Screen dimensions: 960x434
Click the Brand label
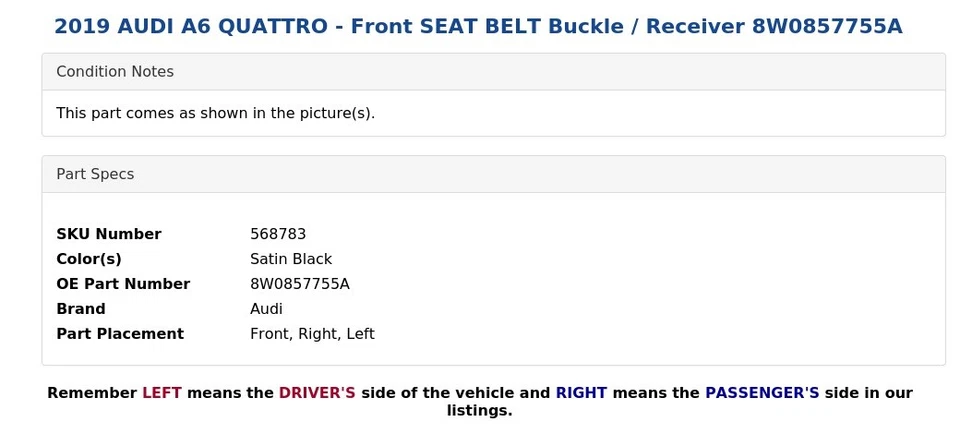pos(81,309)
